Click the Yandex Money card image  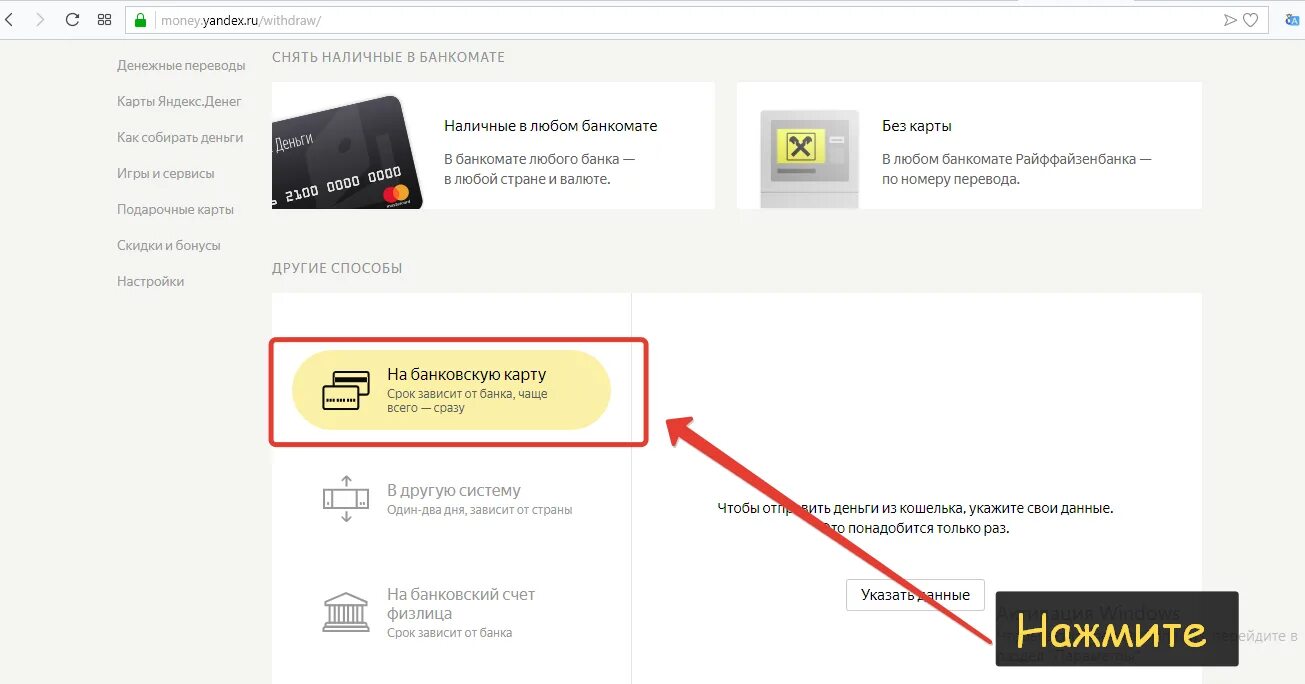(347, 152)
